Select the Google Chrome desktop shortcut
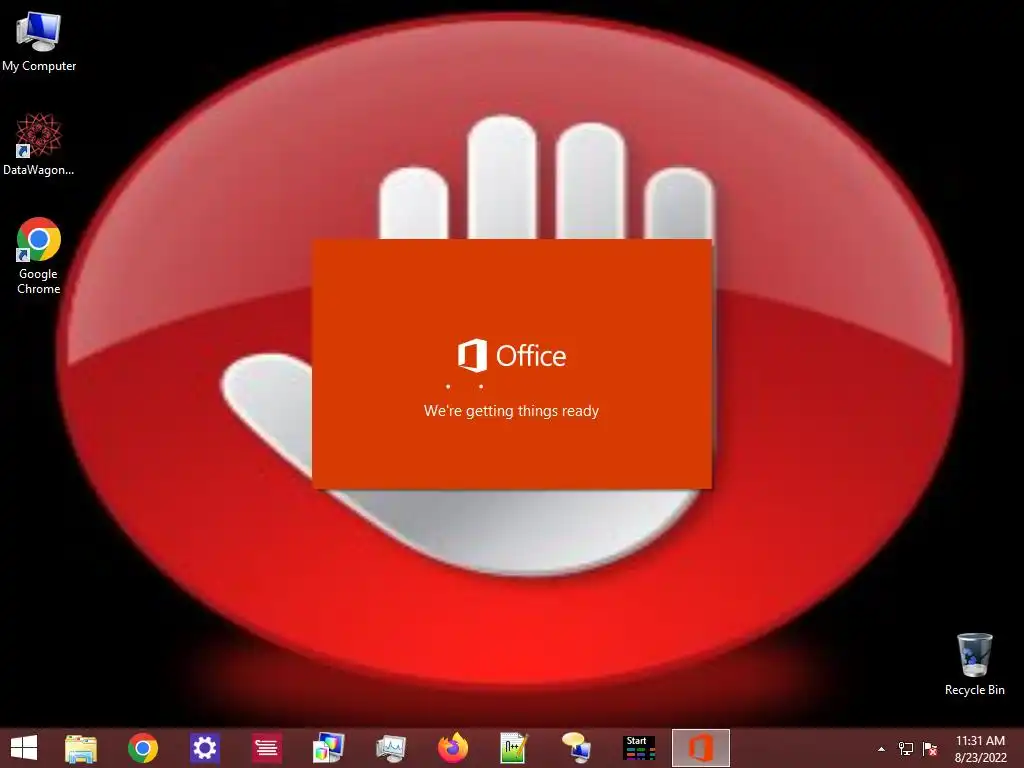 tap(39, 256)
